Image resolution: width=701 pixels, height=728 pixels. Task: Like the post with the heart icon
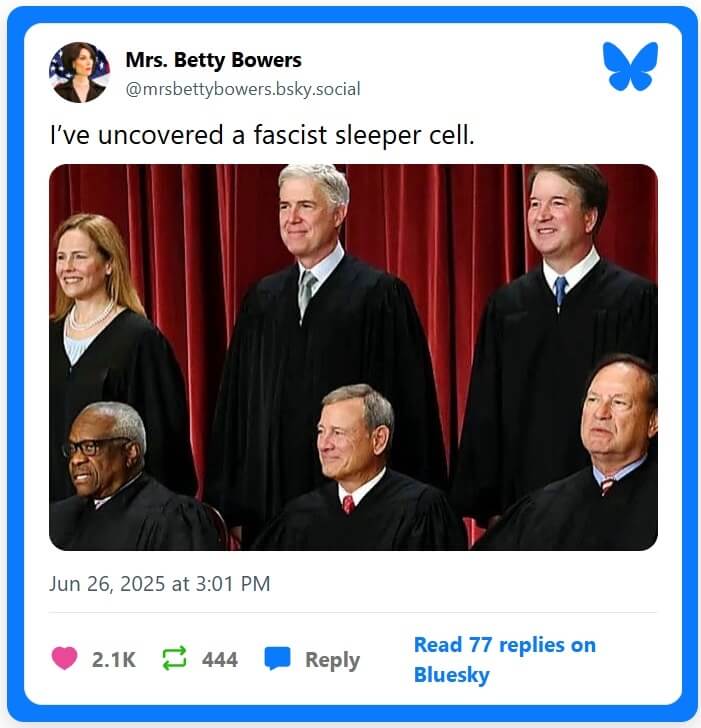pyautogui.click(x=64, y=658)
